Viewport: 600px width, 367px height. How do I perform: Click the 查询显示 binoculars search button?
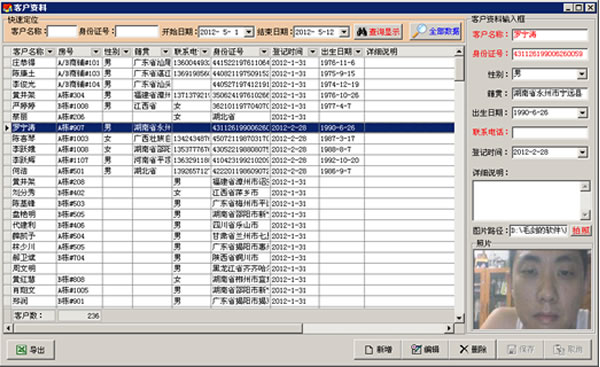(x=378, y=32)
